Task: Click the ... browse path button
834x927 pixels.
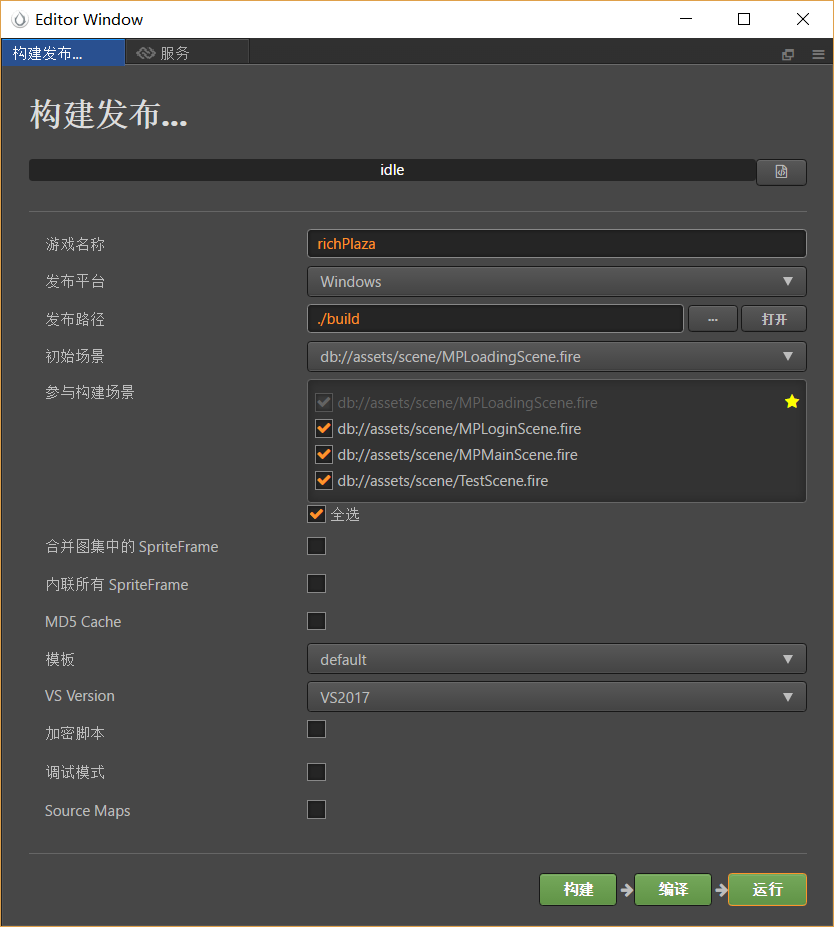Action: tap(713, 319)
